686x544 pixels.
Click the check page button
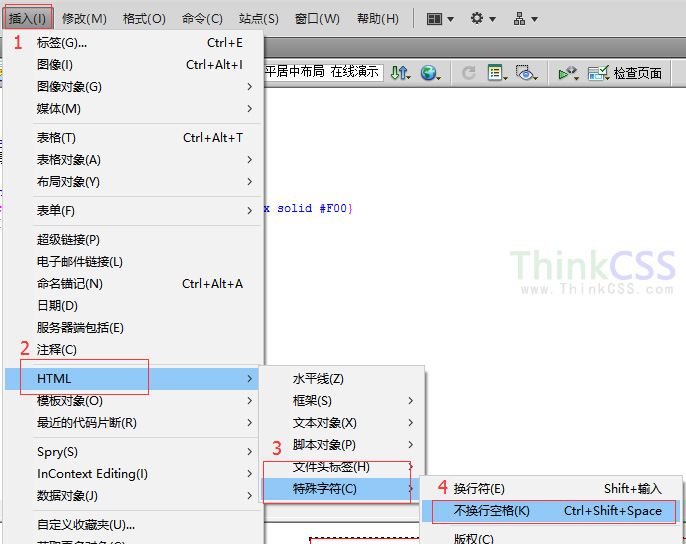tap(625, 73)
